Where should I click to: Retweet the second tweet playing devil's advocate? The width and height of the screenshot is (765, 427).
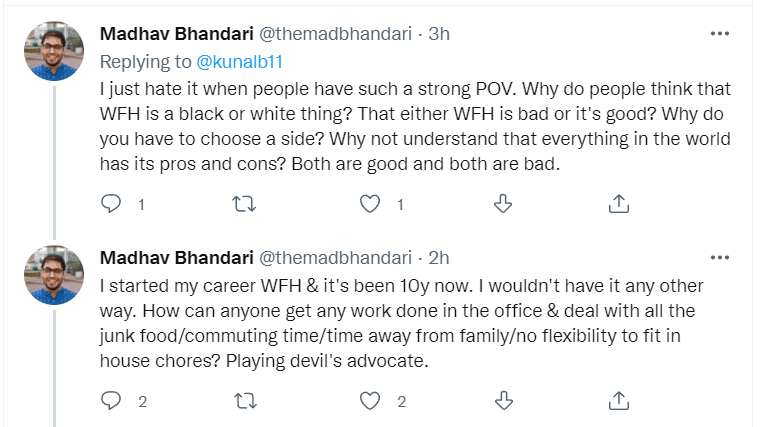click(x=243, y=401)
